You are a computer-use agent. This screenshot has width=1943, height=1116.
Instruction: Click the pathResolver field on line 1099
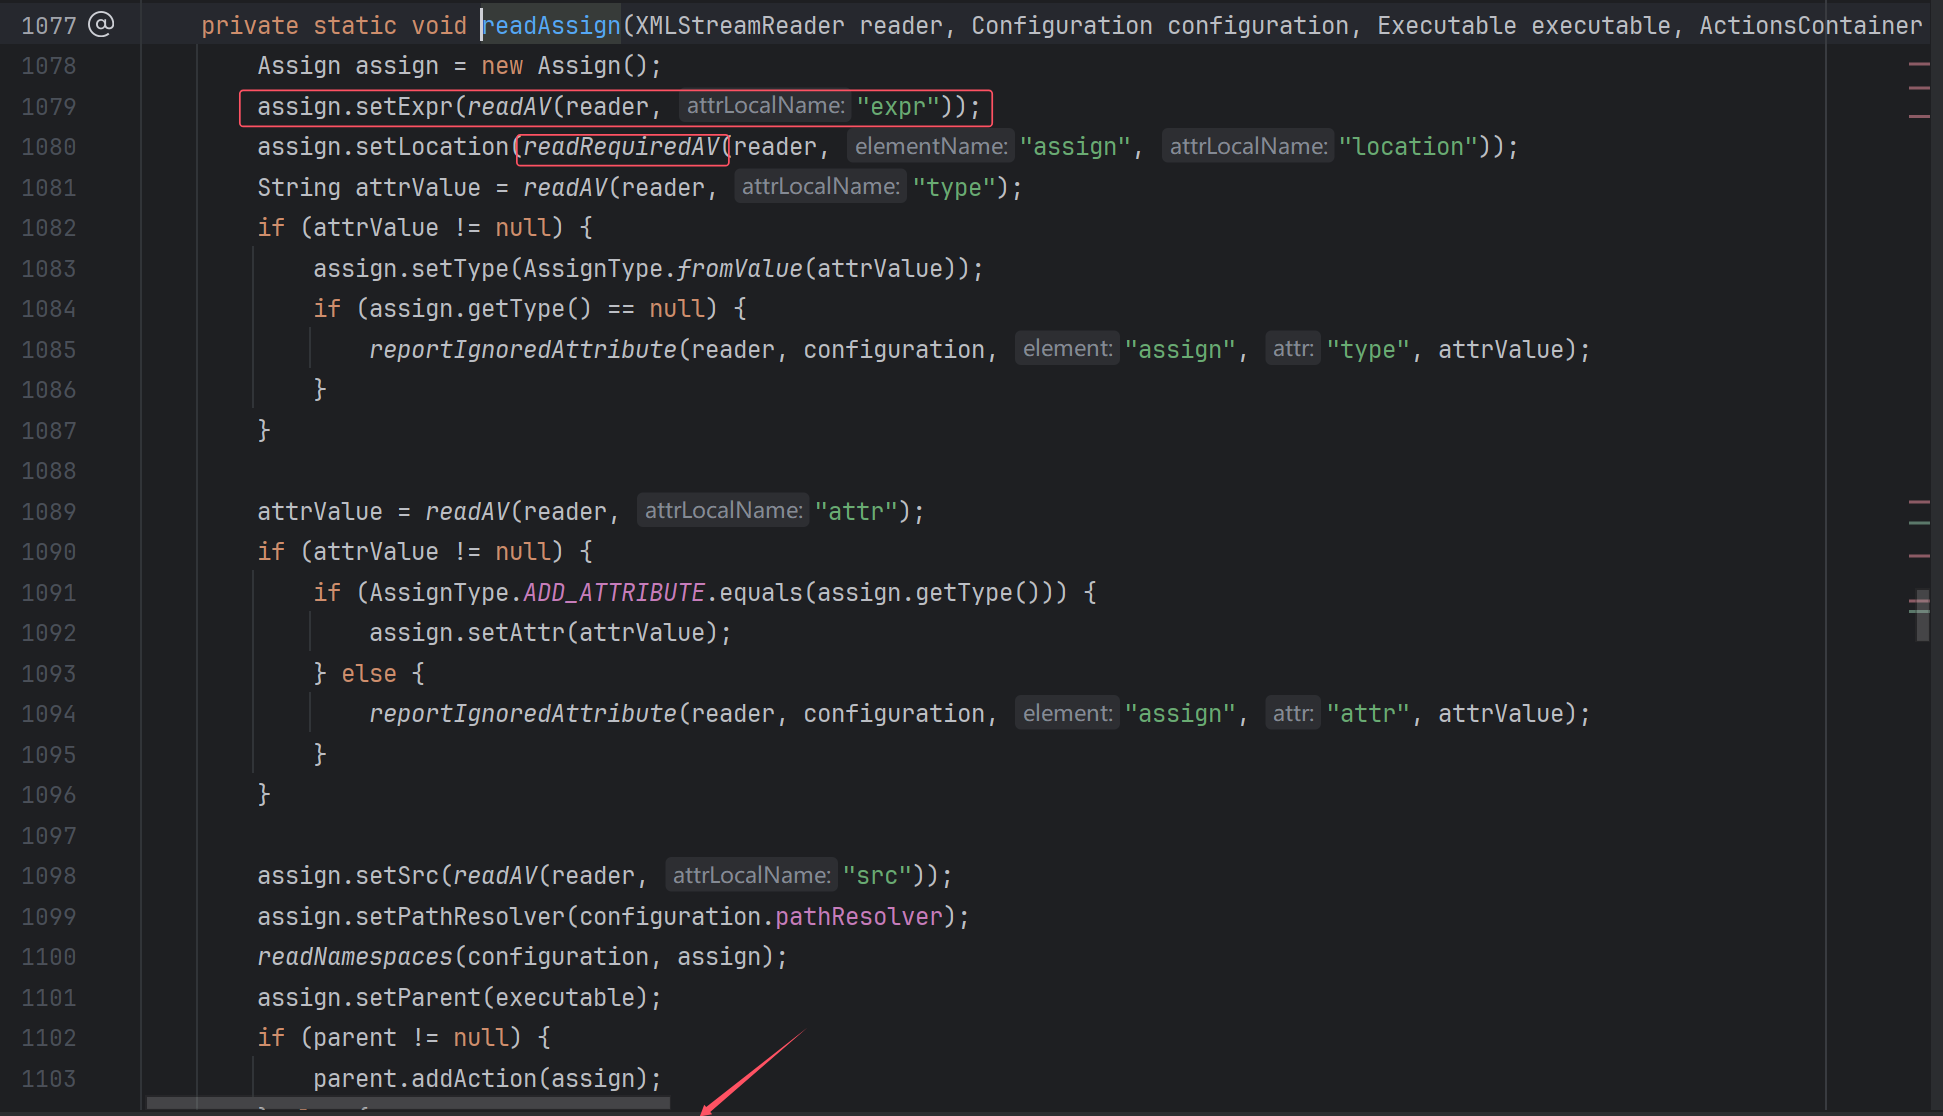(x=859, y=917)
